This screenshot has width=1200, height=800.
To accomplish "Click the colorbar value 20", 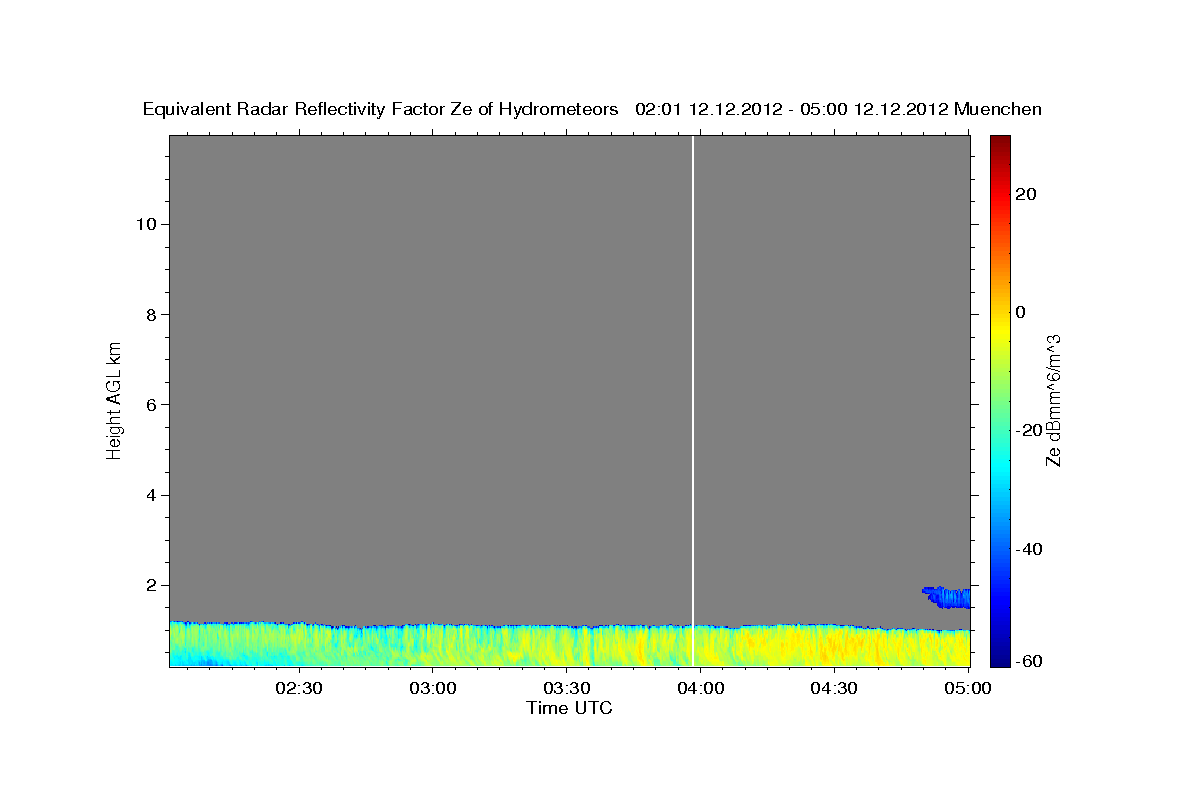I will (1024, 194).
